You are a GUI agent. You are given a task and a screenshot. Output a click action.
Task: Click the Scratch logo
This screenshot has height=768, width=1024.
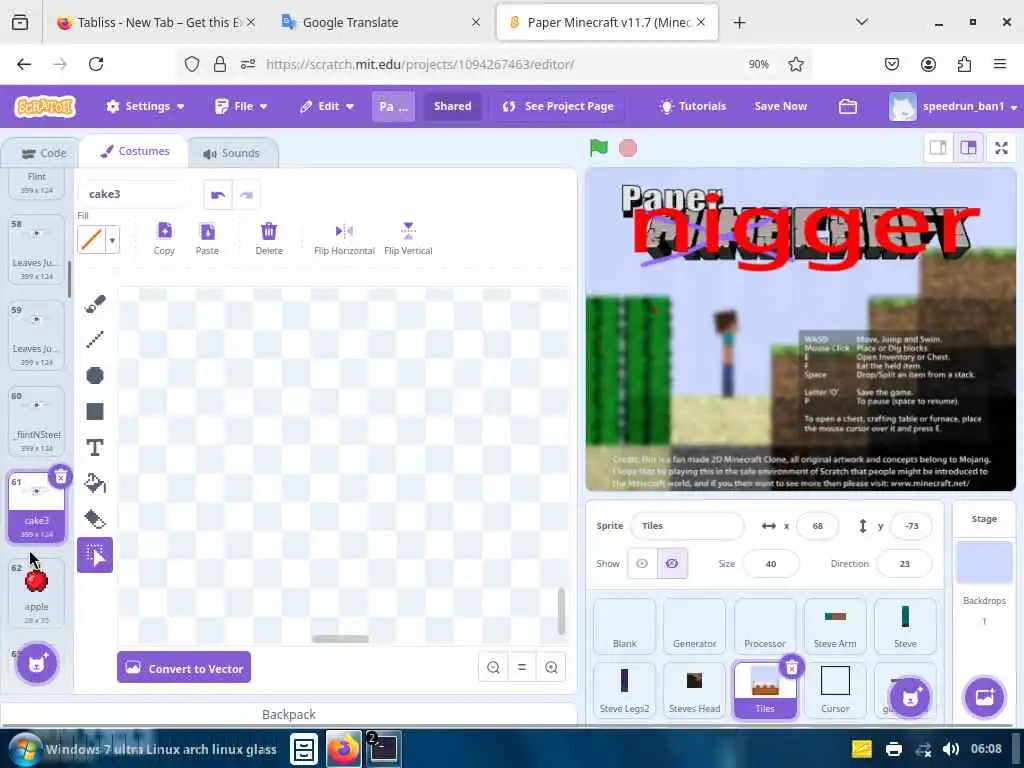tap(45, 106)
